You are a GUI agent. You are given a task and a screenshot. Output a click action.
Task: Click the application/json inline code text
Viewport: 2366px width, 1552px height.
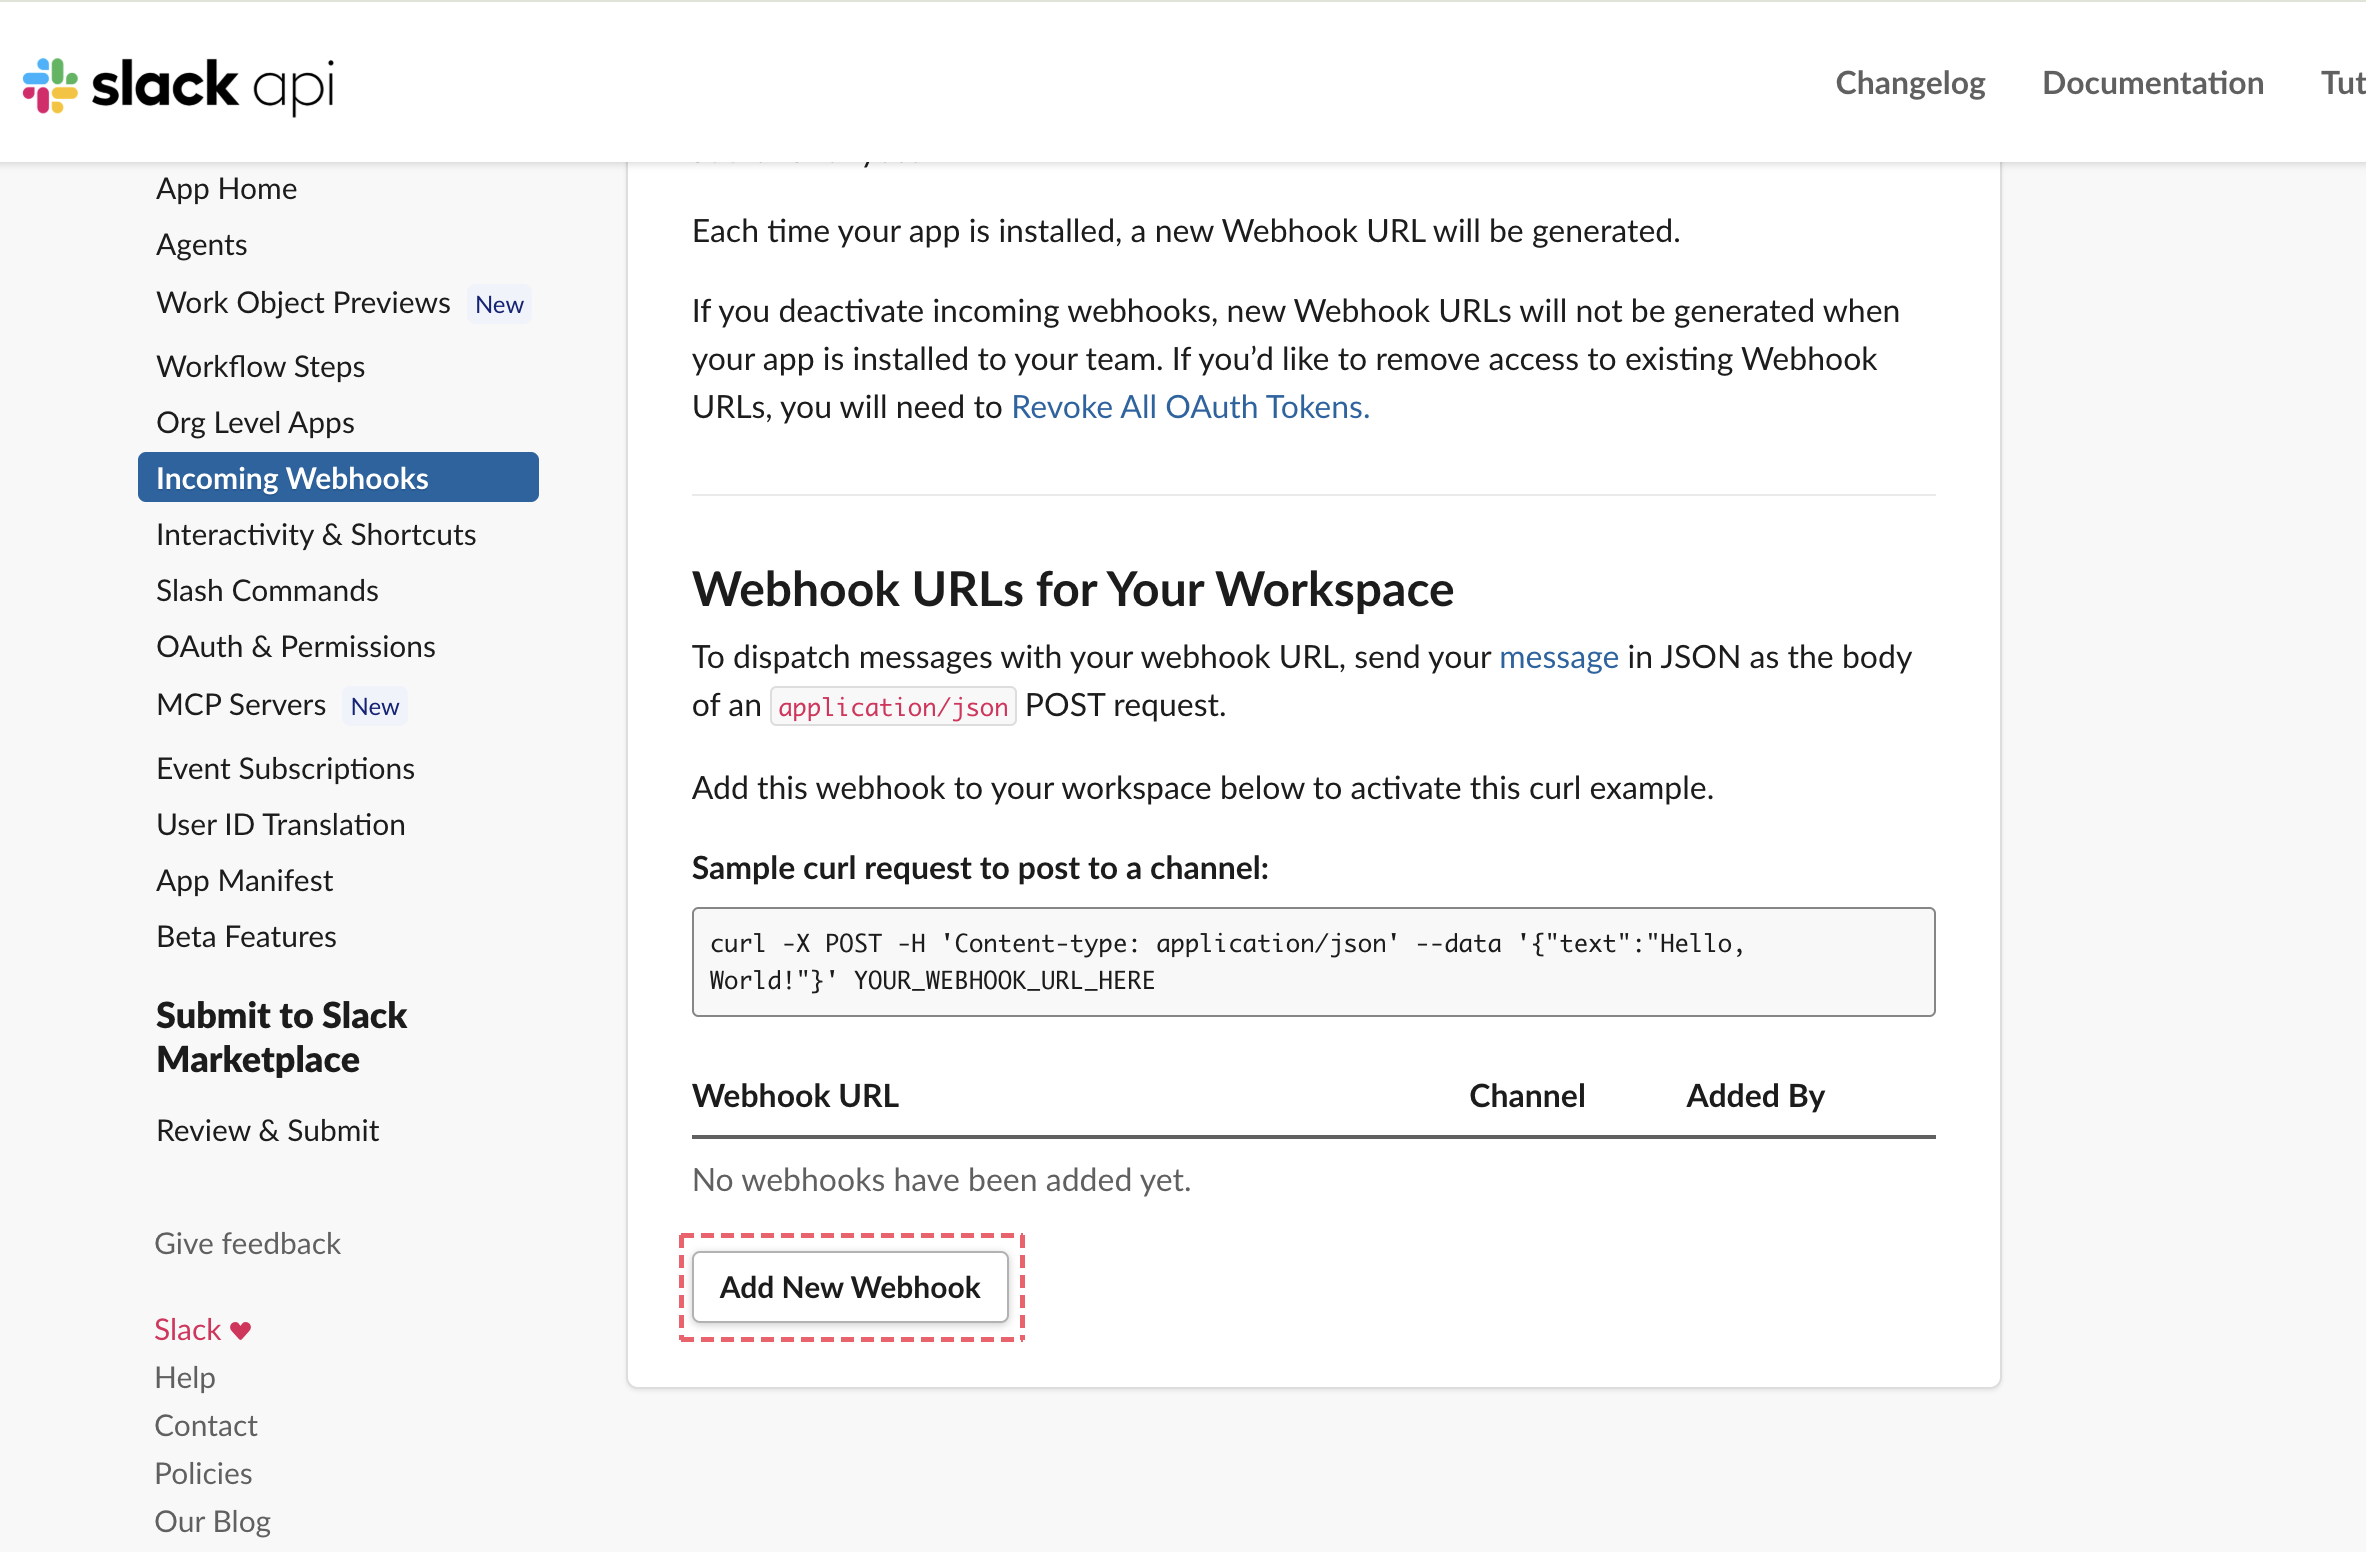point(893,706)
